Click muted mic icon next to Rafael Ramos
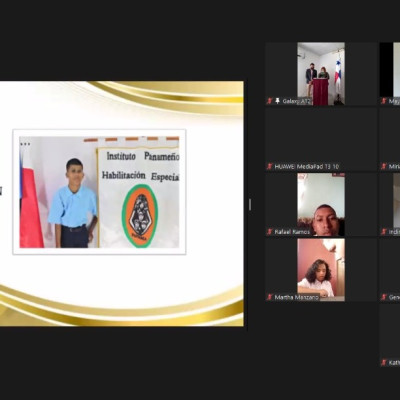 tap(270, 232)
